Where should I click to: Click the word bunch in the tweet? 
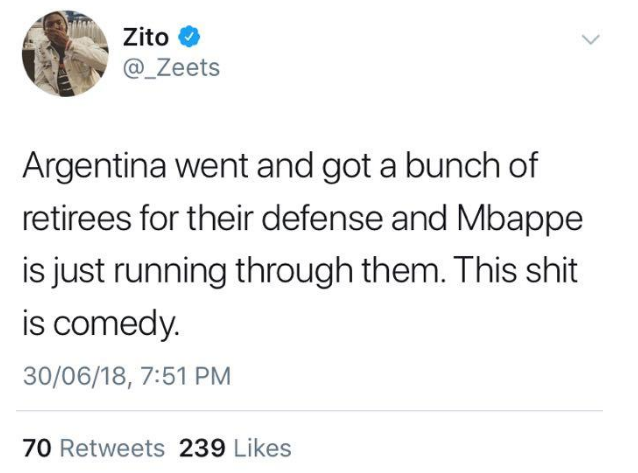tap(460, 165)
